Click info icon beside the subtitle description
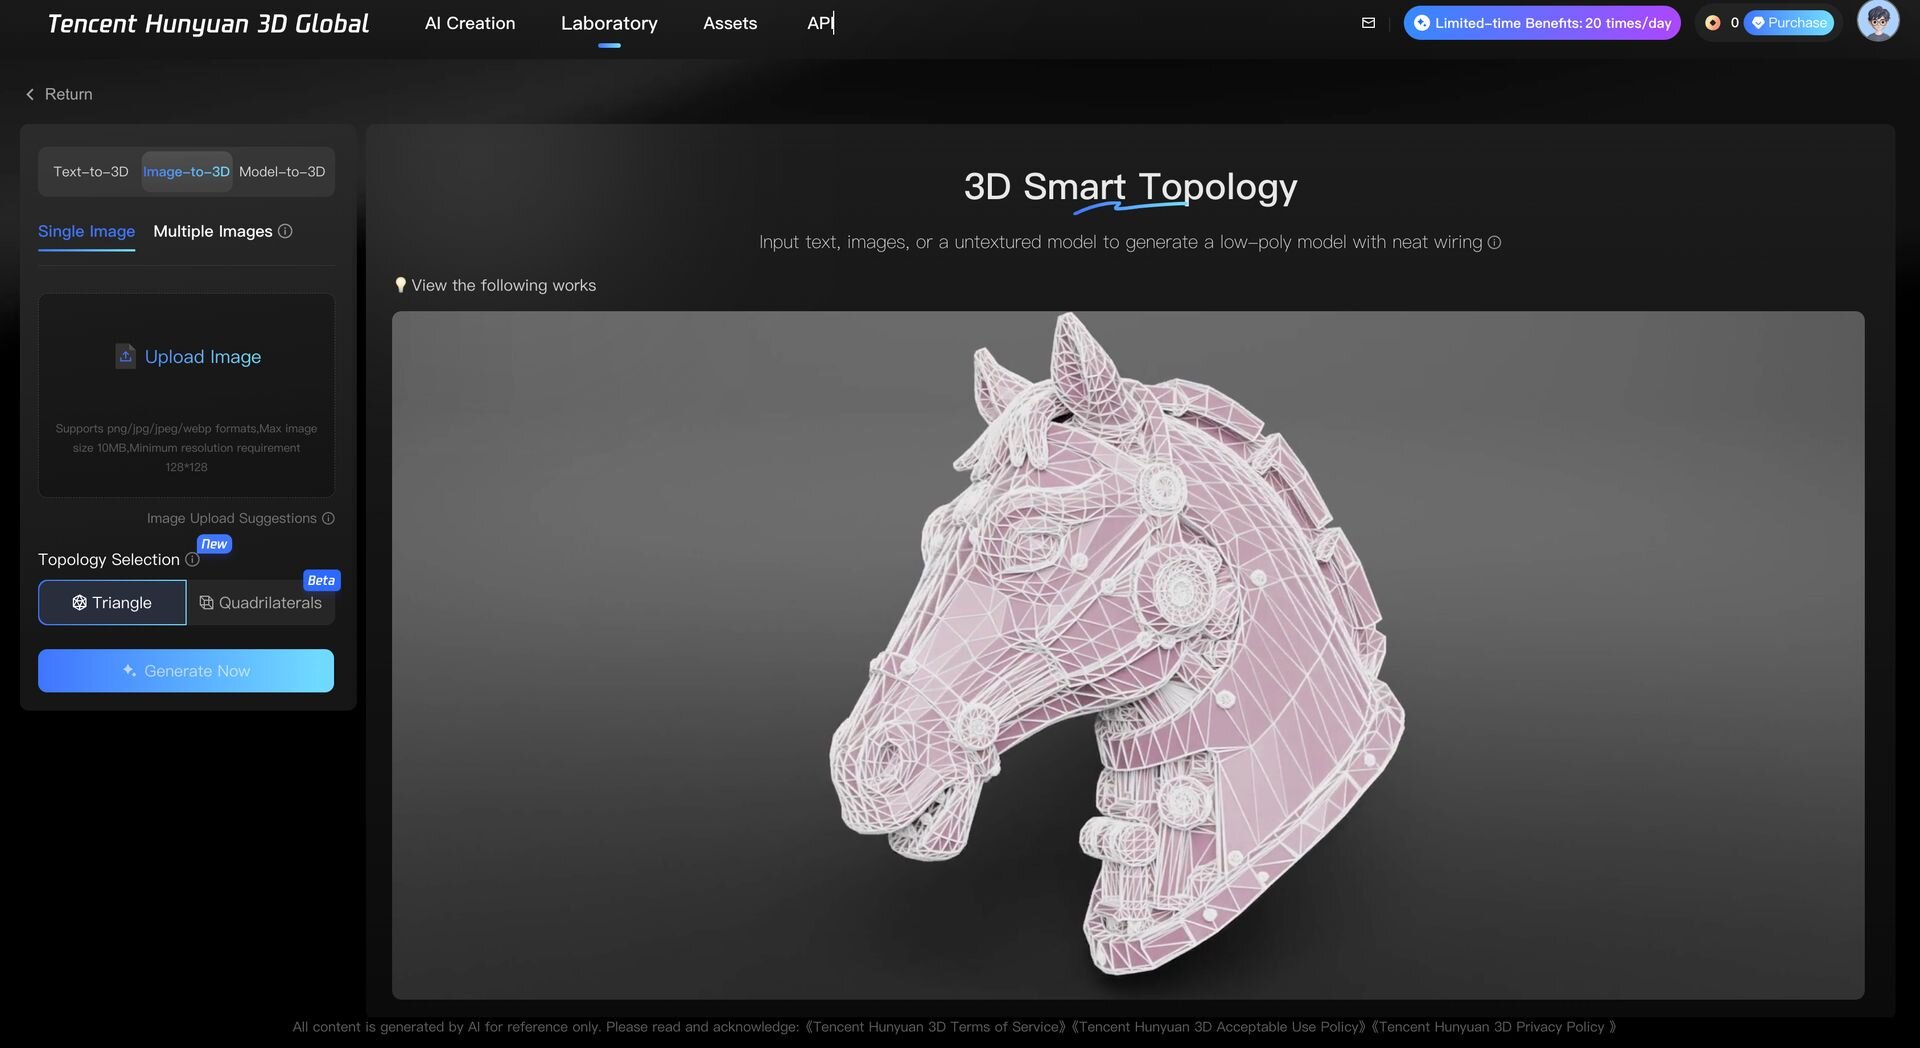1920x1048 pixels. tap(1494, 243)
